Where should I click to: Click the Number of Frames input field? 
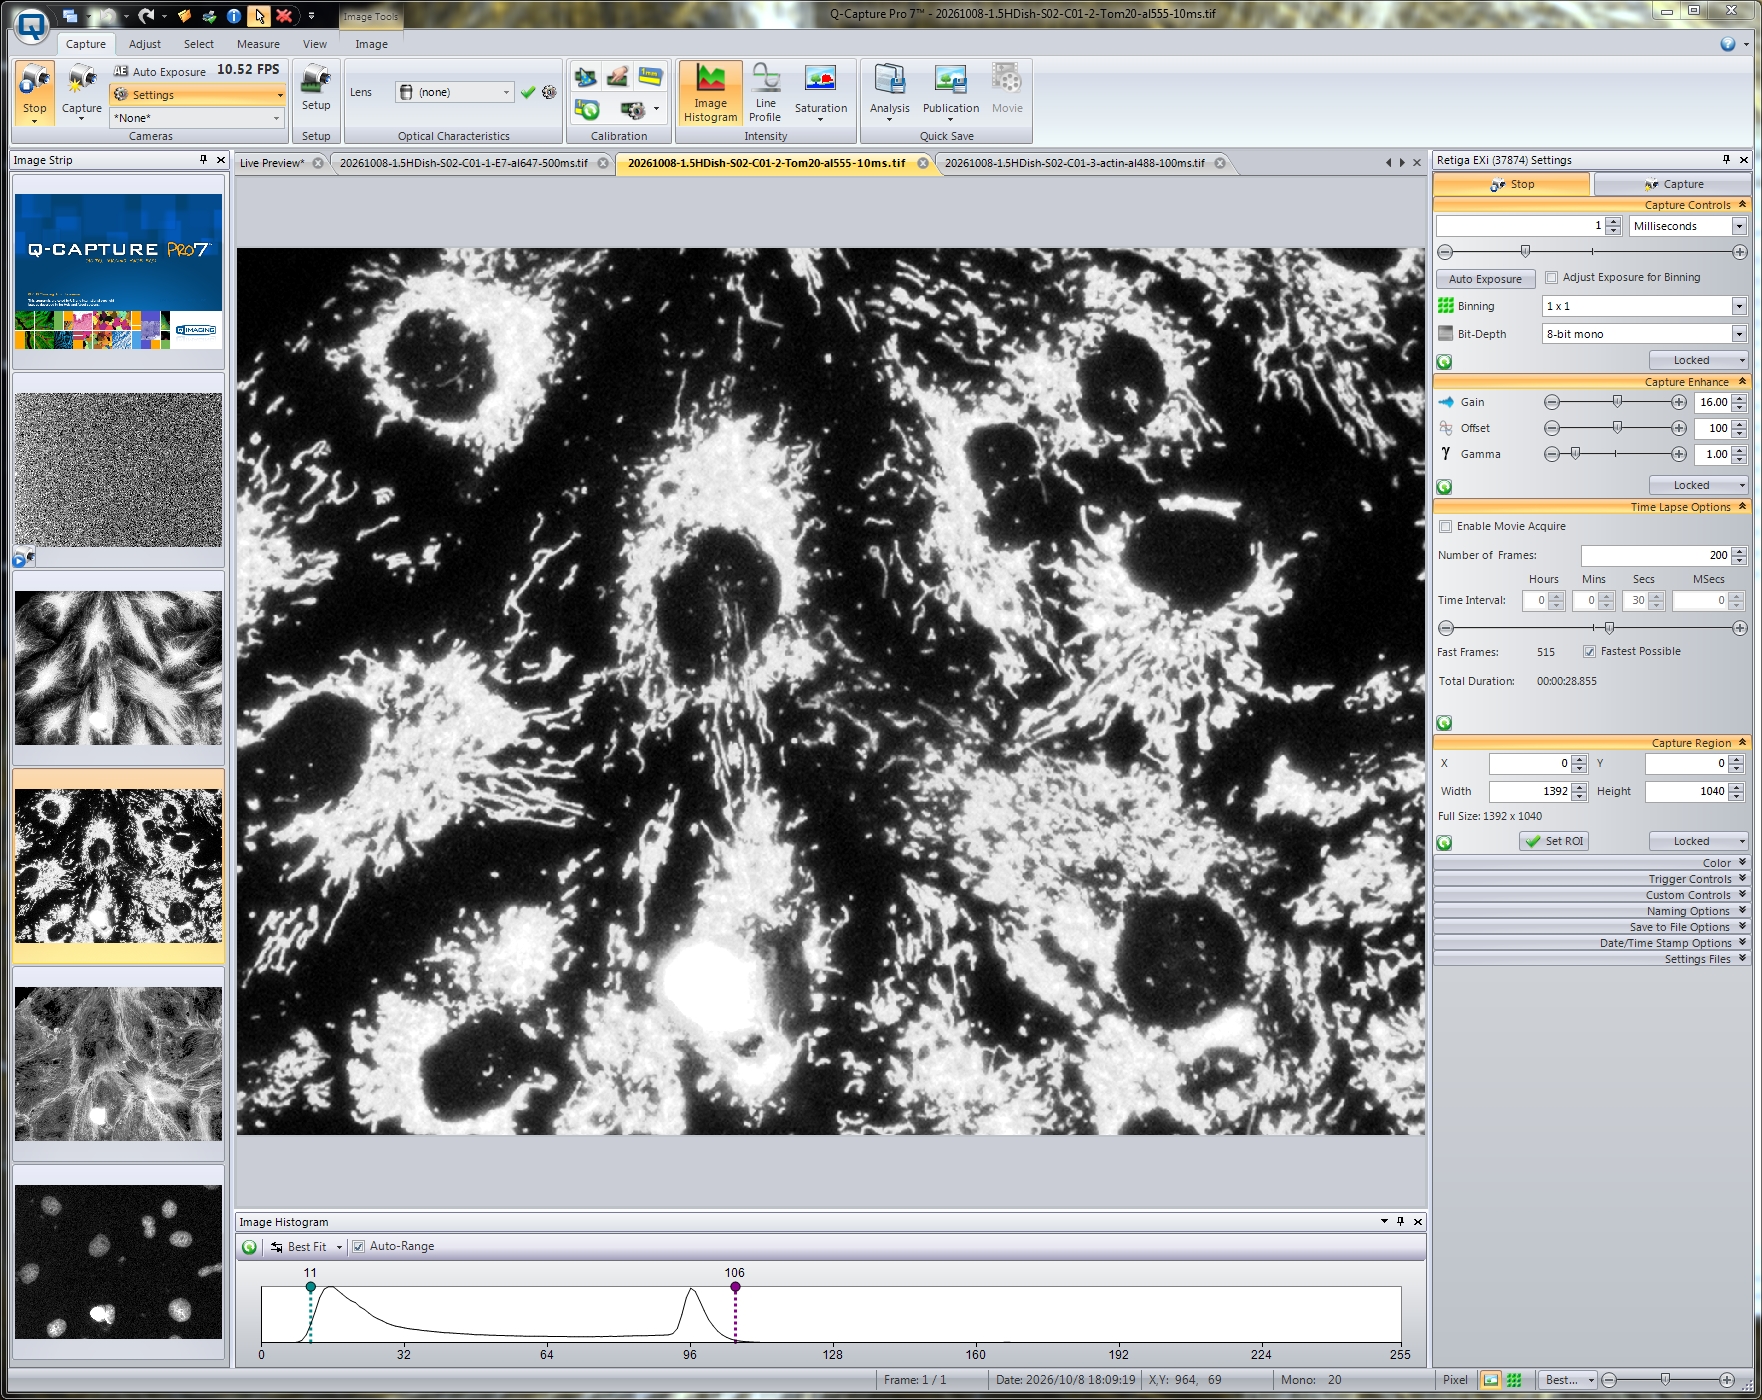pyautogui.click(x=1655, y=555)
